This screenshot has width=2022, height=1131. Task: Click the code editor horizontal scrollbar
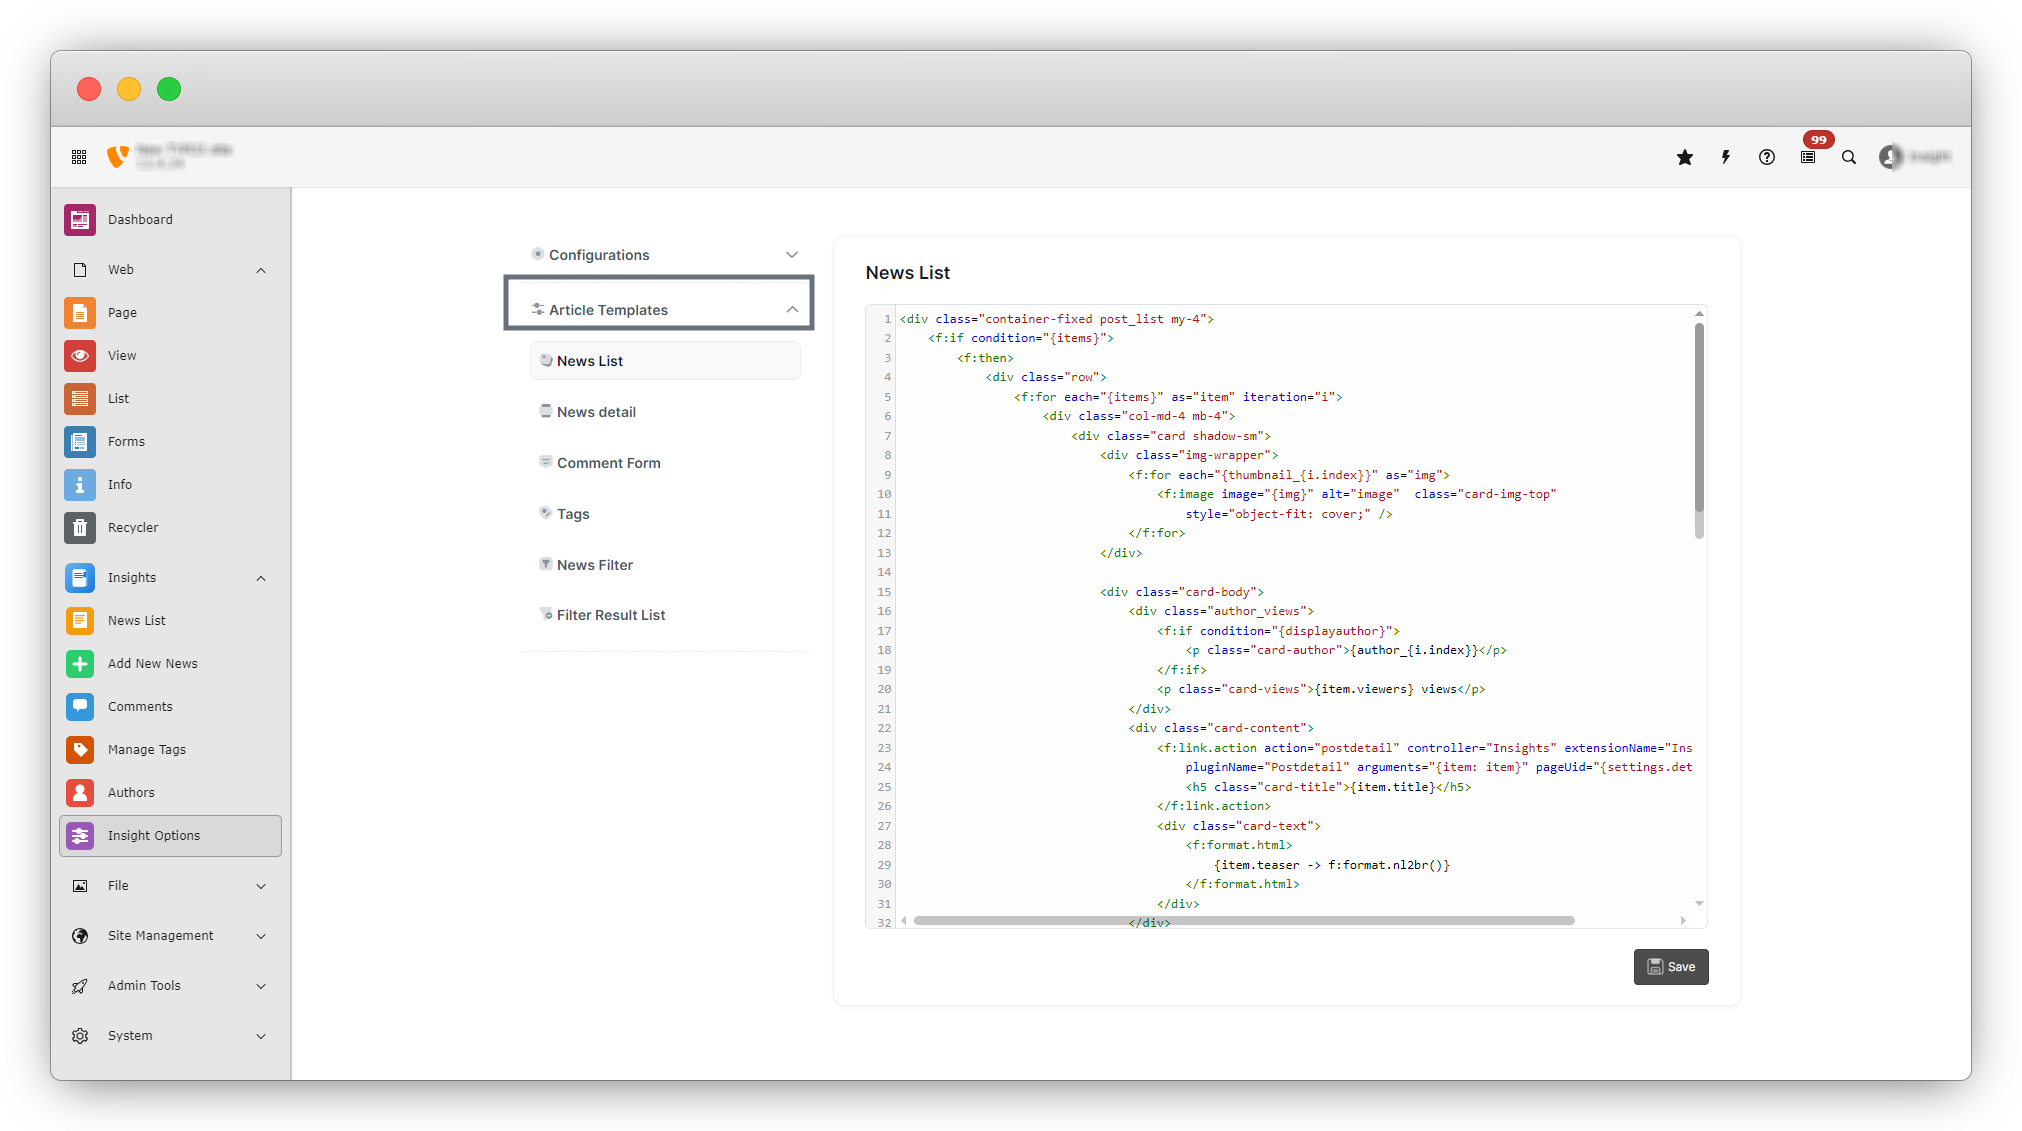1243,920
